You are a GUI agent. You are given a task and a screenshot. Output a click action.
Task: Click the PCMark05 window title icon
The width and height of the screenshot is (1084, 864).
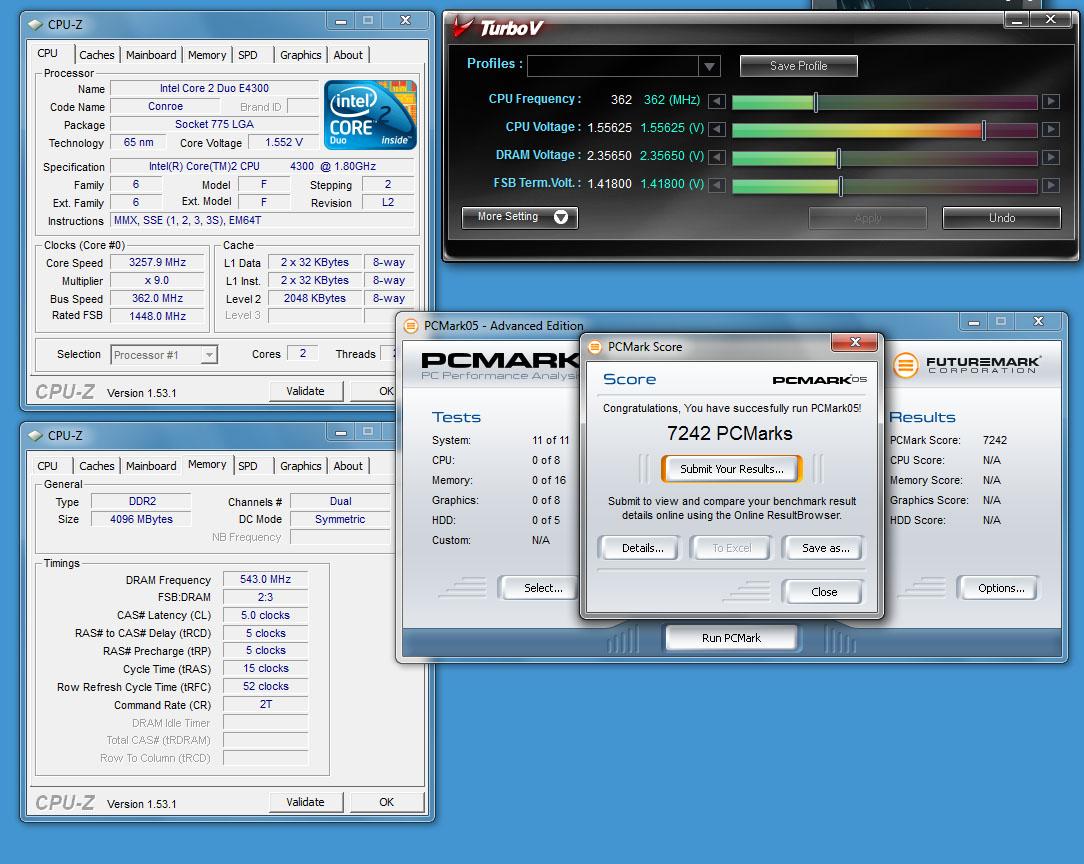point(411,326)
